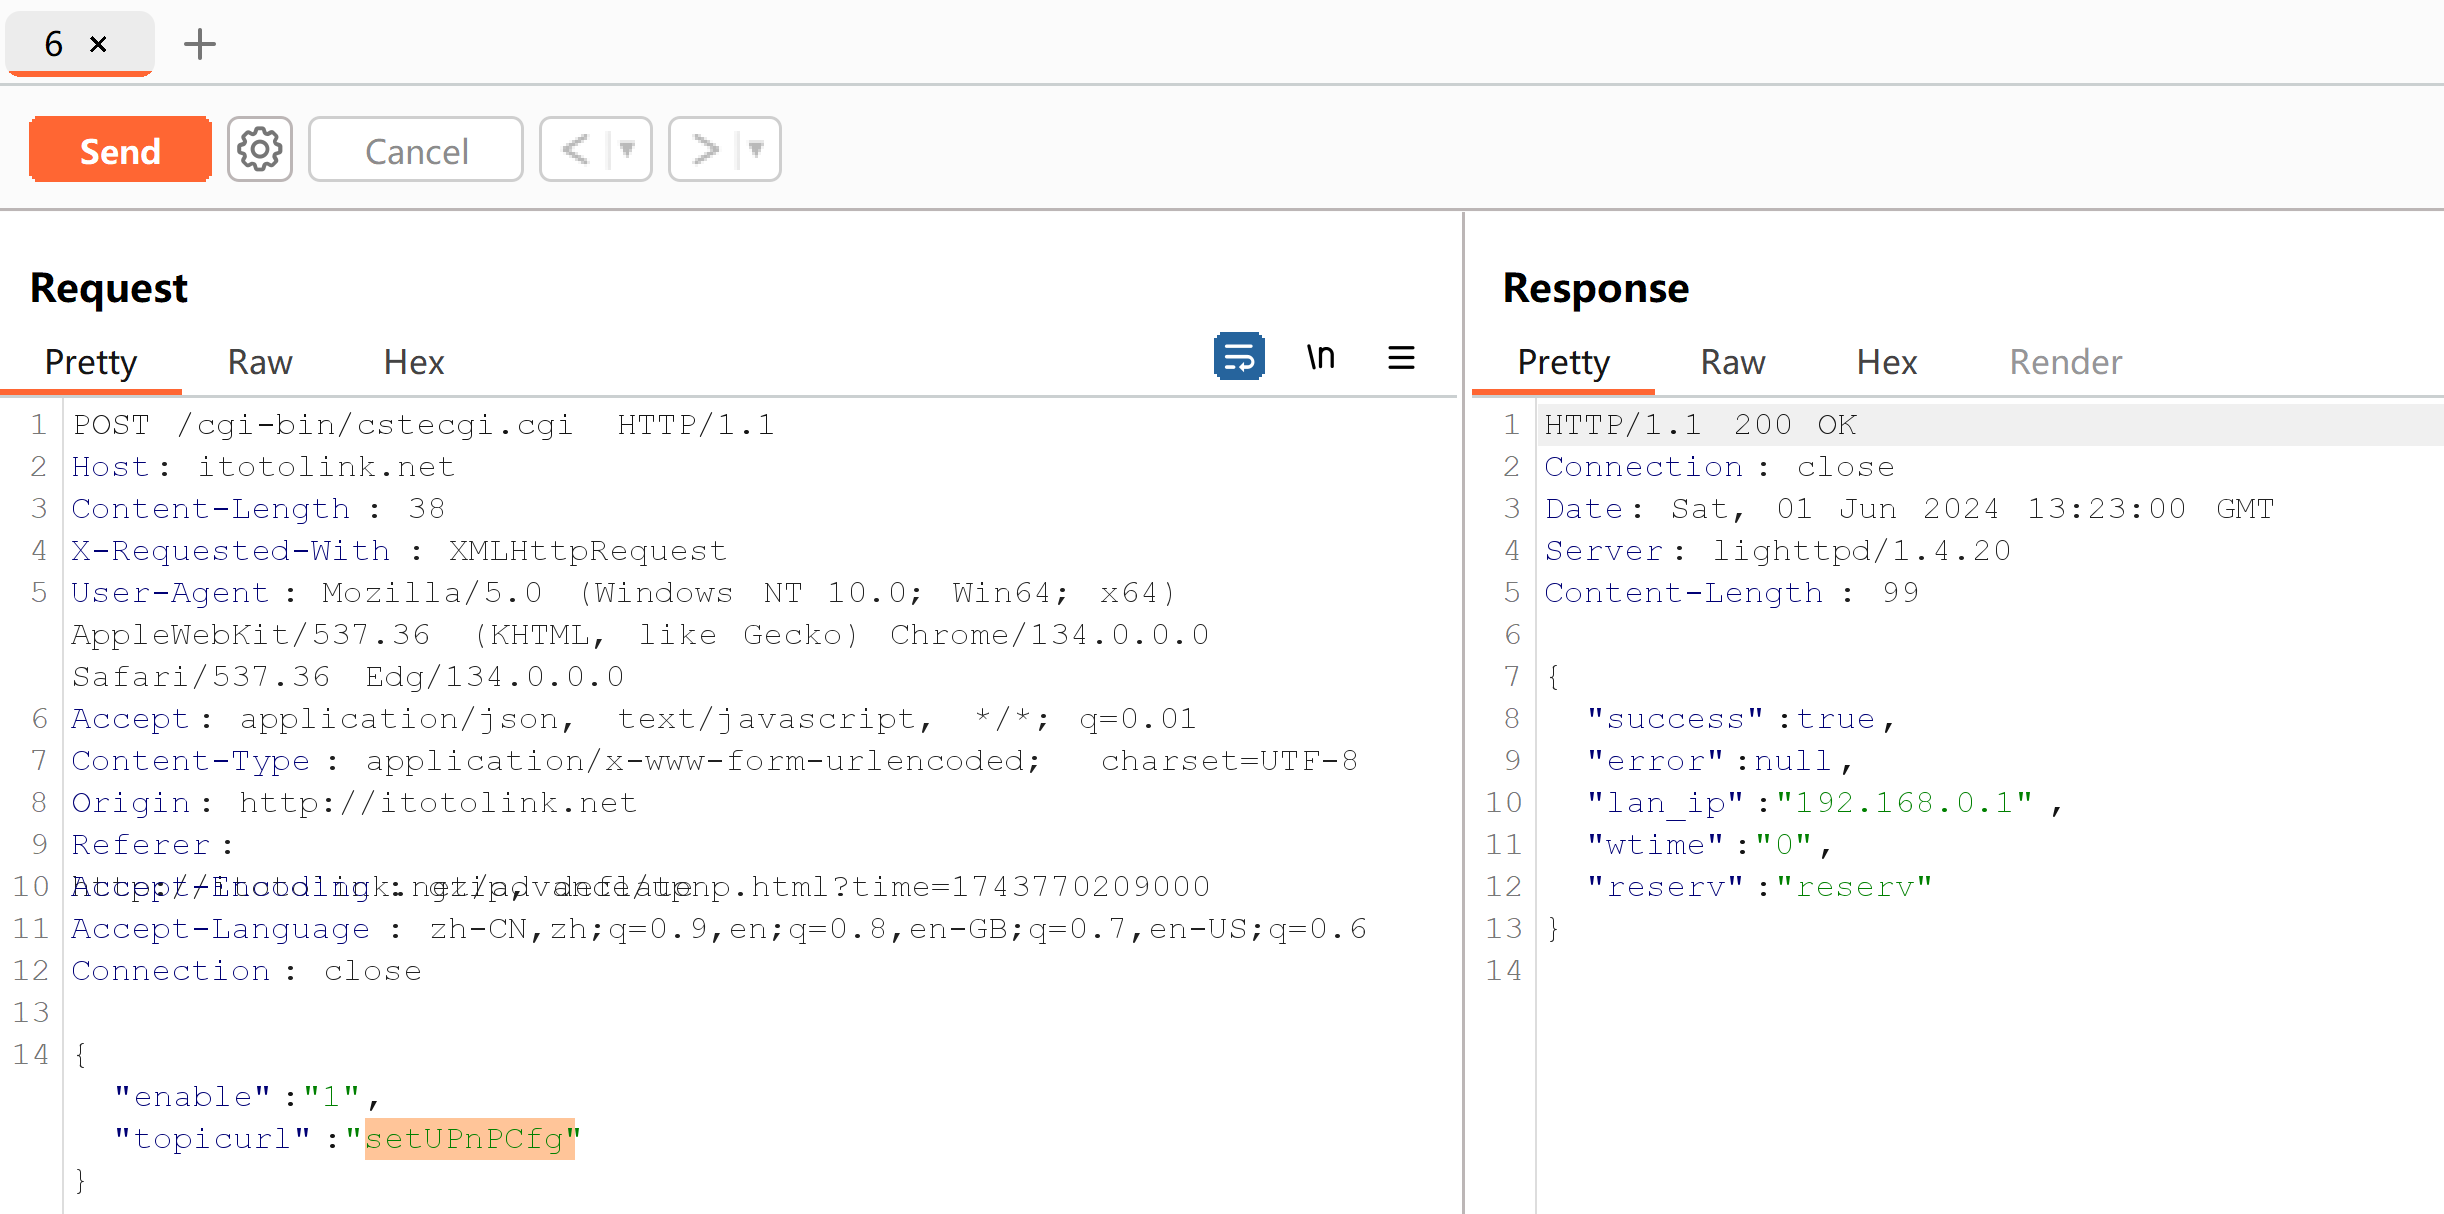2444x1214 pixels.
Task: Select tab numbered 6
Action: [54, 44]
